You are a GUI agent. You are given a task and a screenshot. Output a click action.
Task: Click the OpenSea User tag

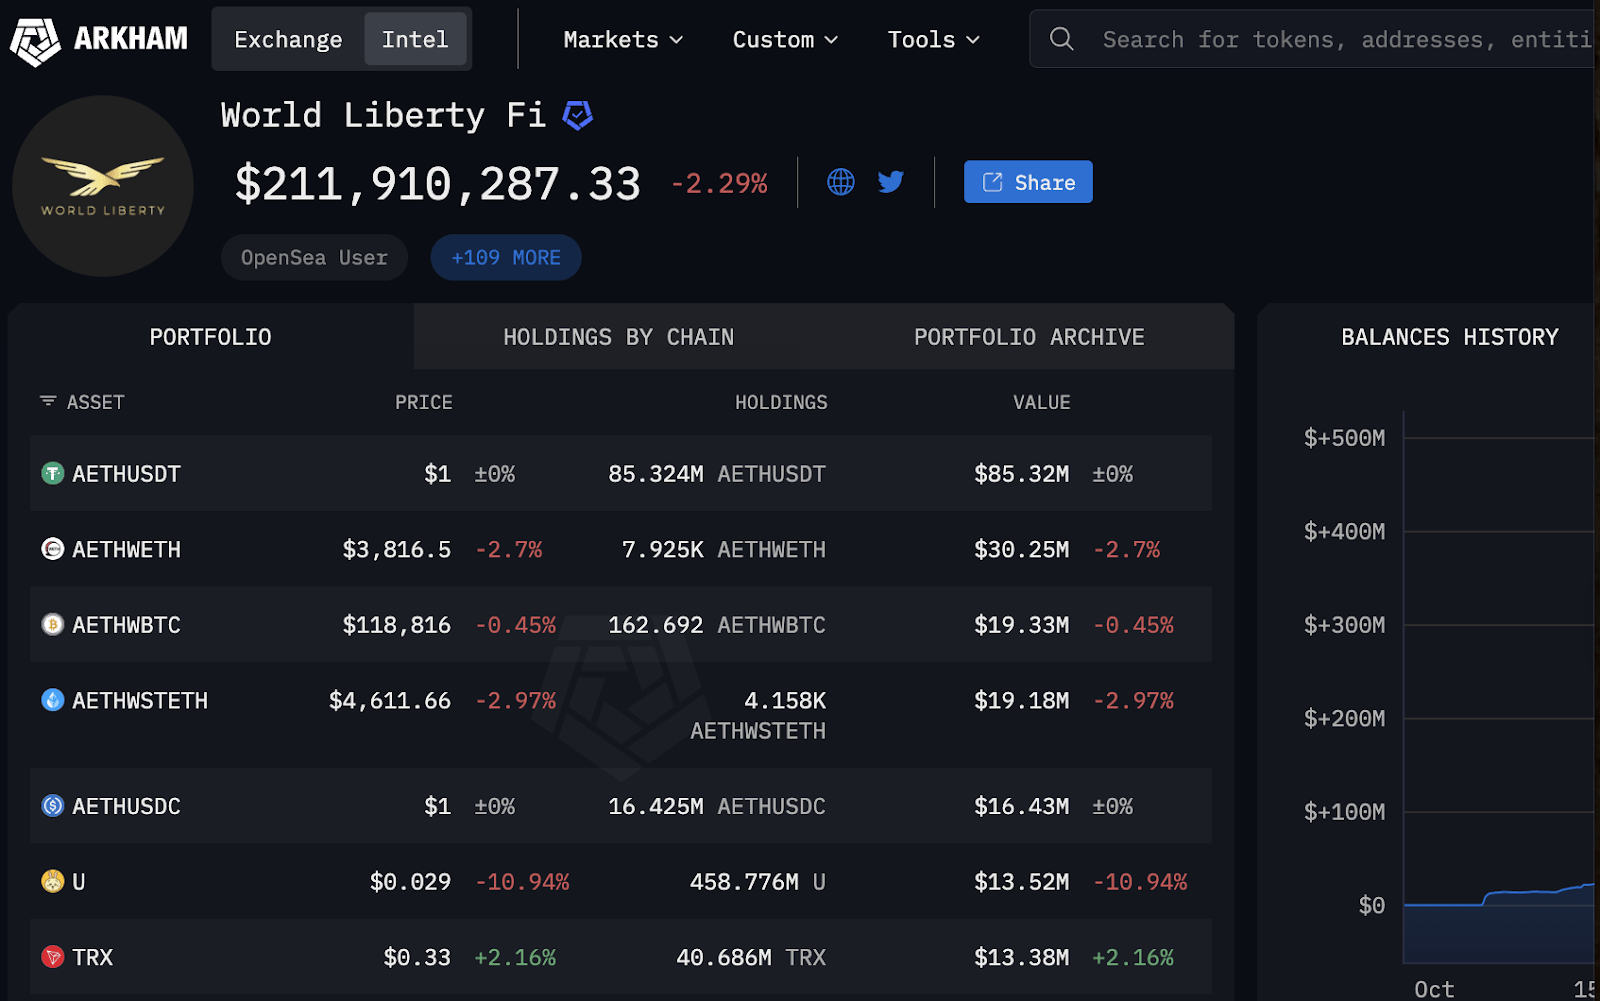pyautogui.click(x=314, y=257)
